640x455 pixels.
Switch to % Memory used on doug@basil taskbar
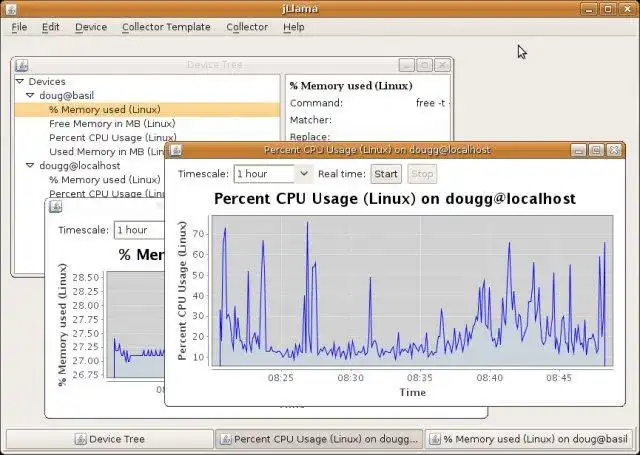[x=529, y=439]
